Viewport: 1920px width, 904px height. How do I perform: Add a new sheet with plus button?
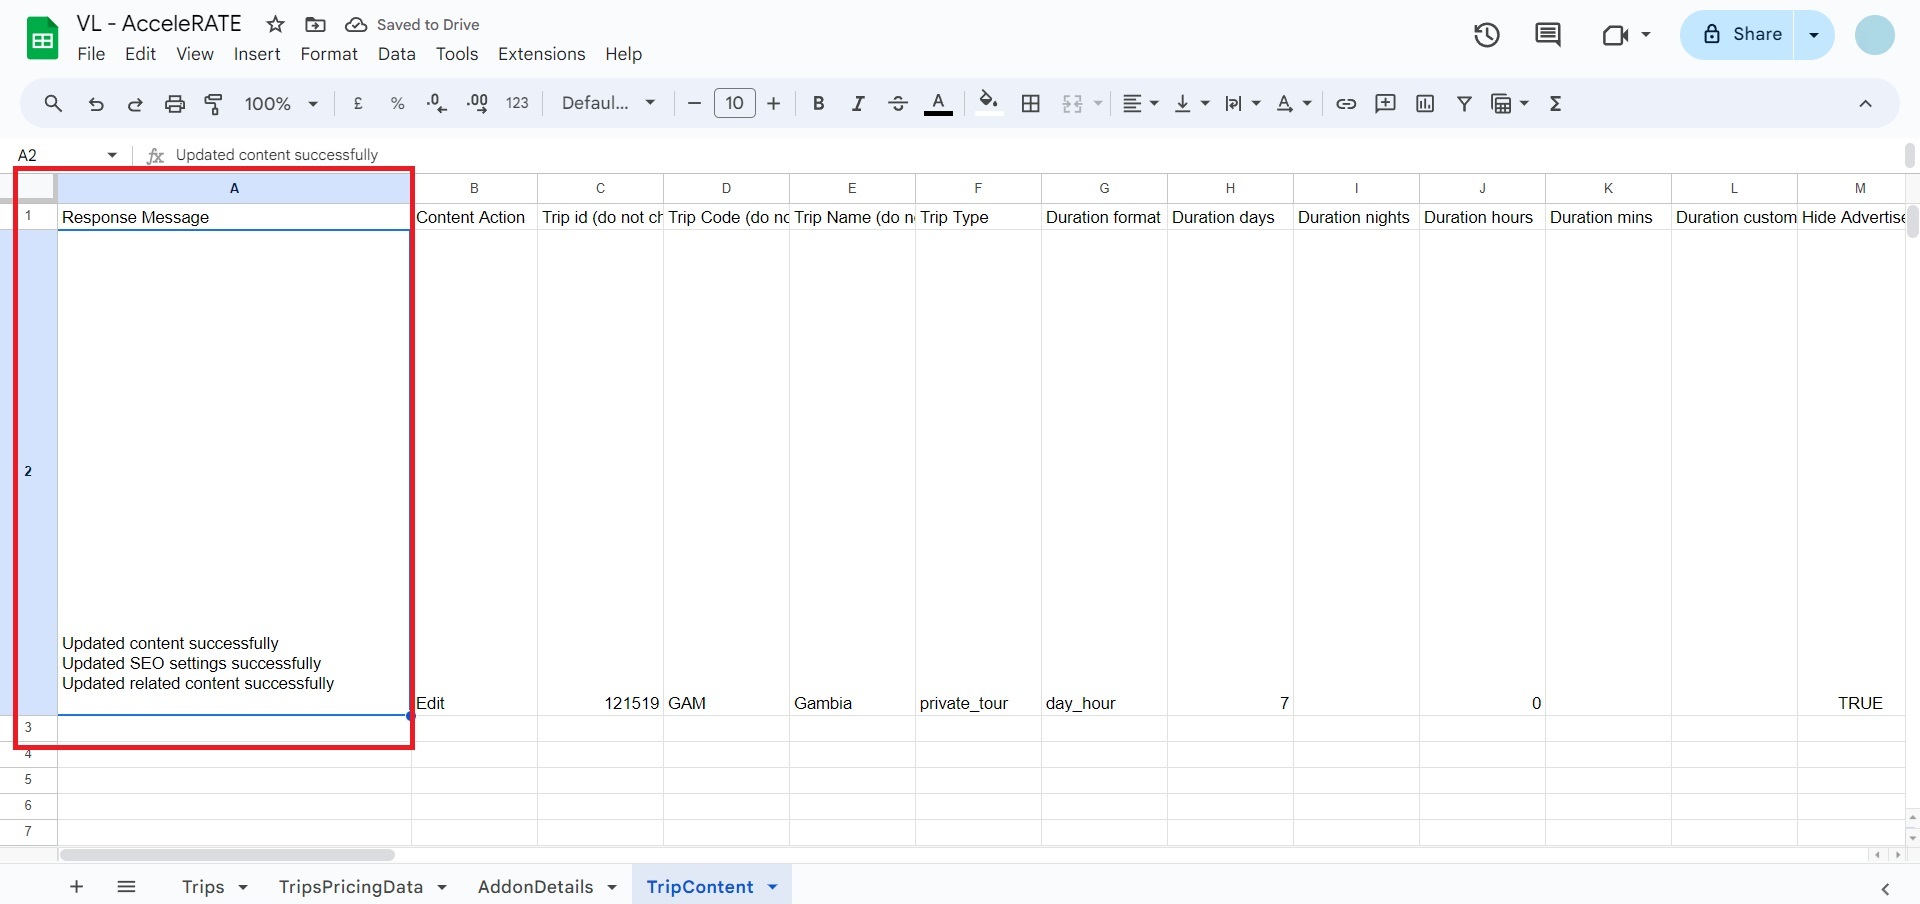pos(76,887)
